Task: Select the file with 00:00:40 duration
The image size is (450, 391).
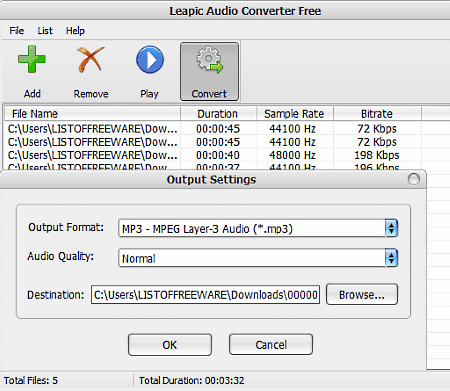Action: [213, 155]
